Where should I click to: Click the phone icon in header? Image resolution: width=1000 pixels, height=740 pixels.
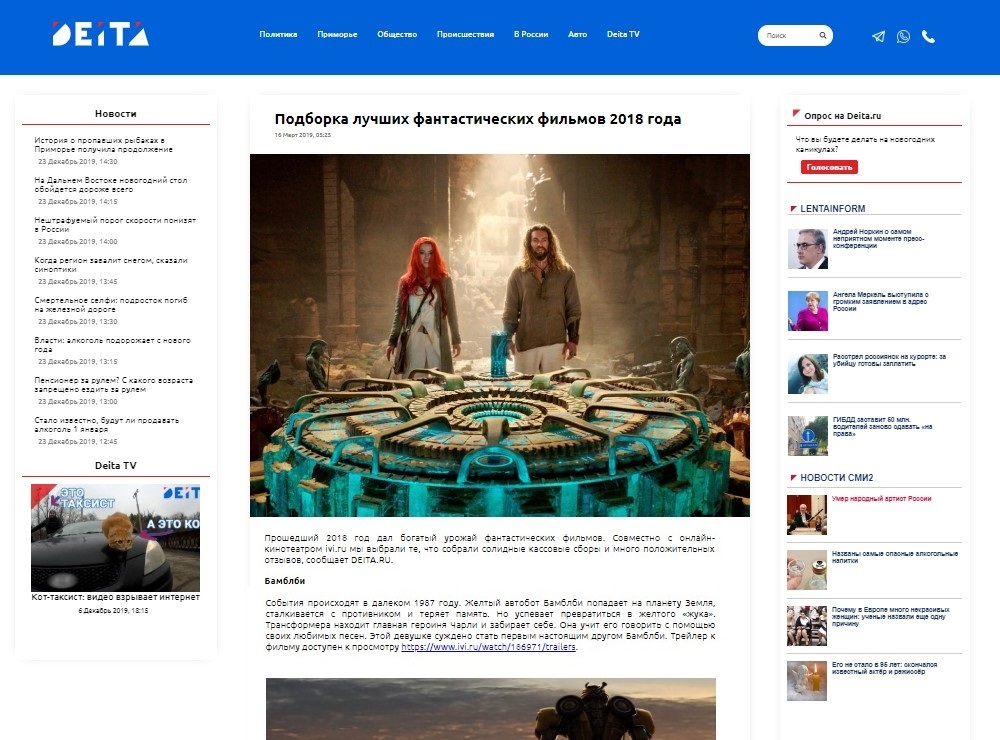[929, 36]
